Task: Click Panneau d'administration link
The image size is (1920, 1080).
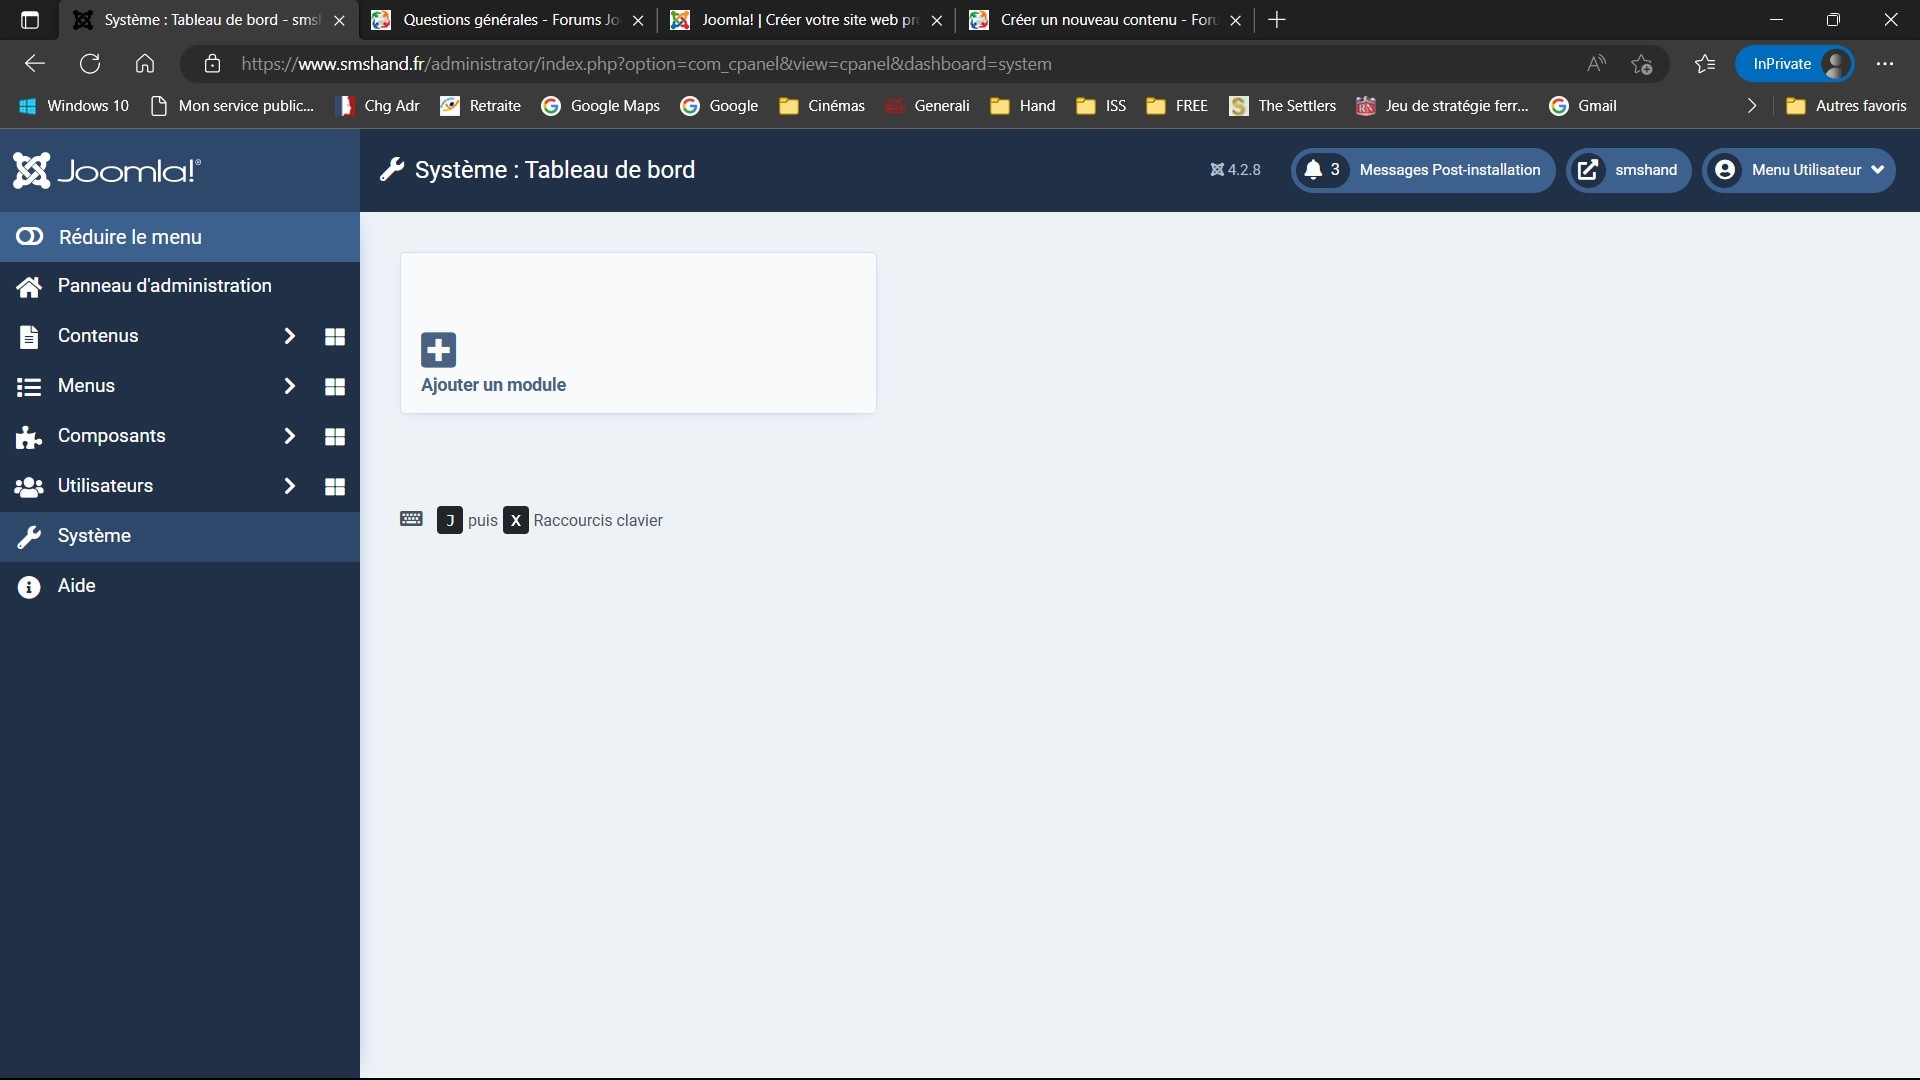Action: tap(164, 285)
